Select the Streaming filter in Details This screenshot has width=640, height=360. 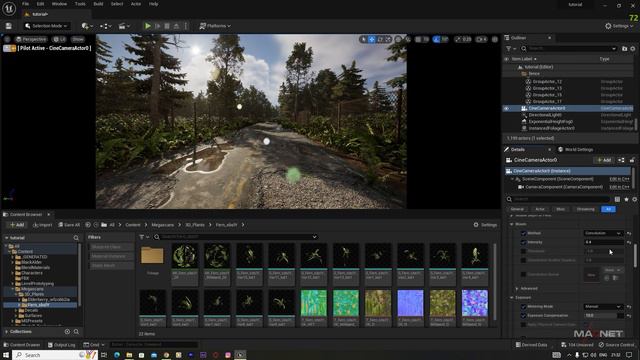pos(585,209)
